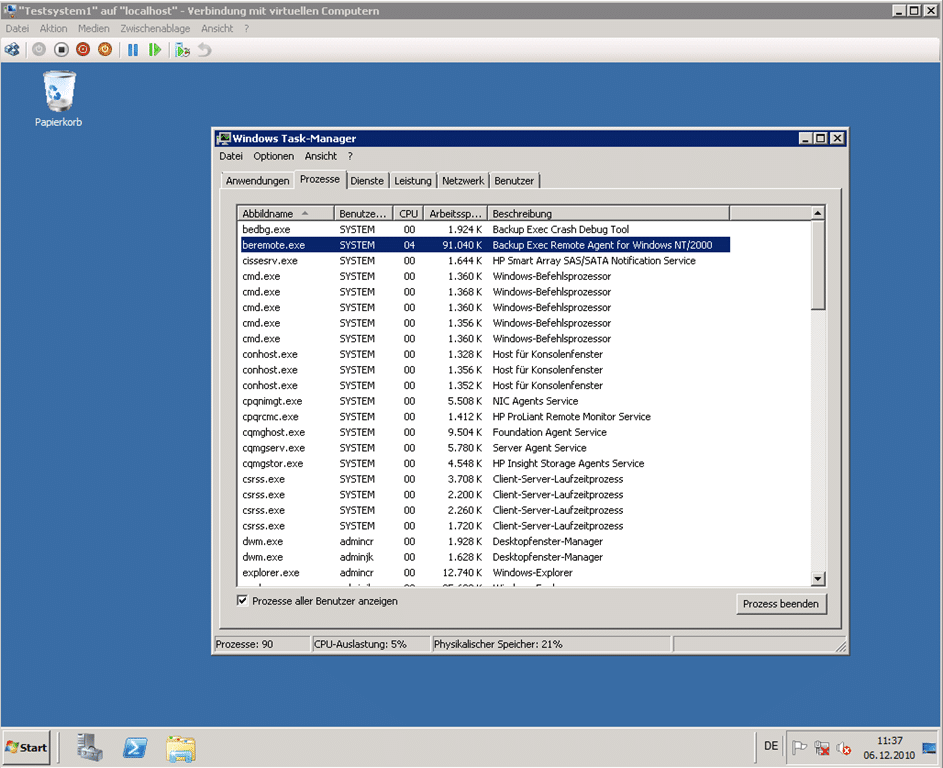This screenshot has width=943, height=768.
Task: Click the Revert arrow toolbar icon
Action: tap(205, 50)
